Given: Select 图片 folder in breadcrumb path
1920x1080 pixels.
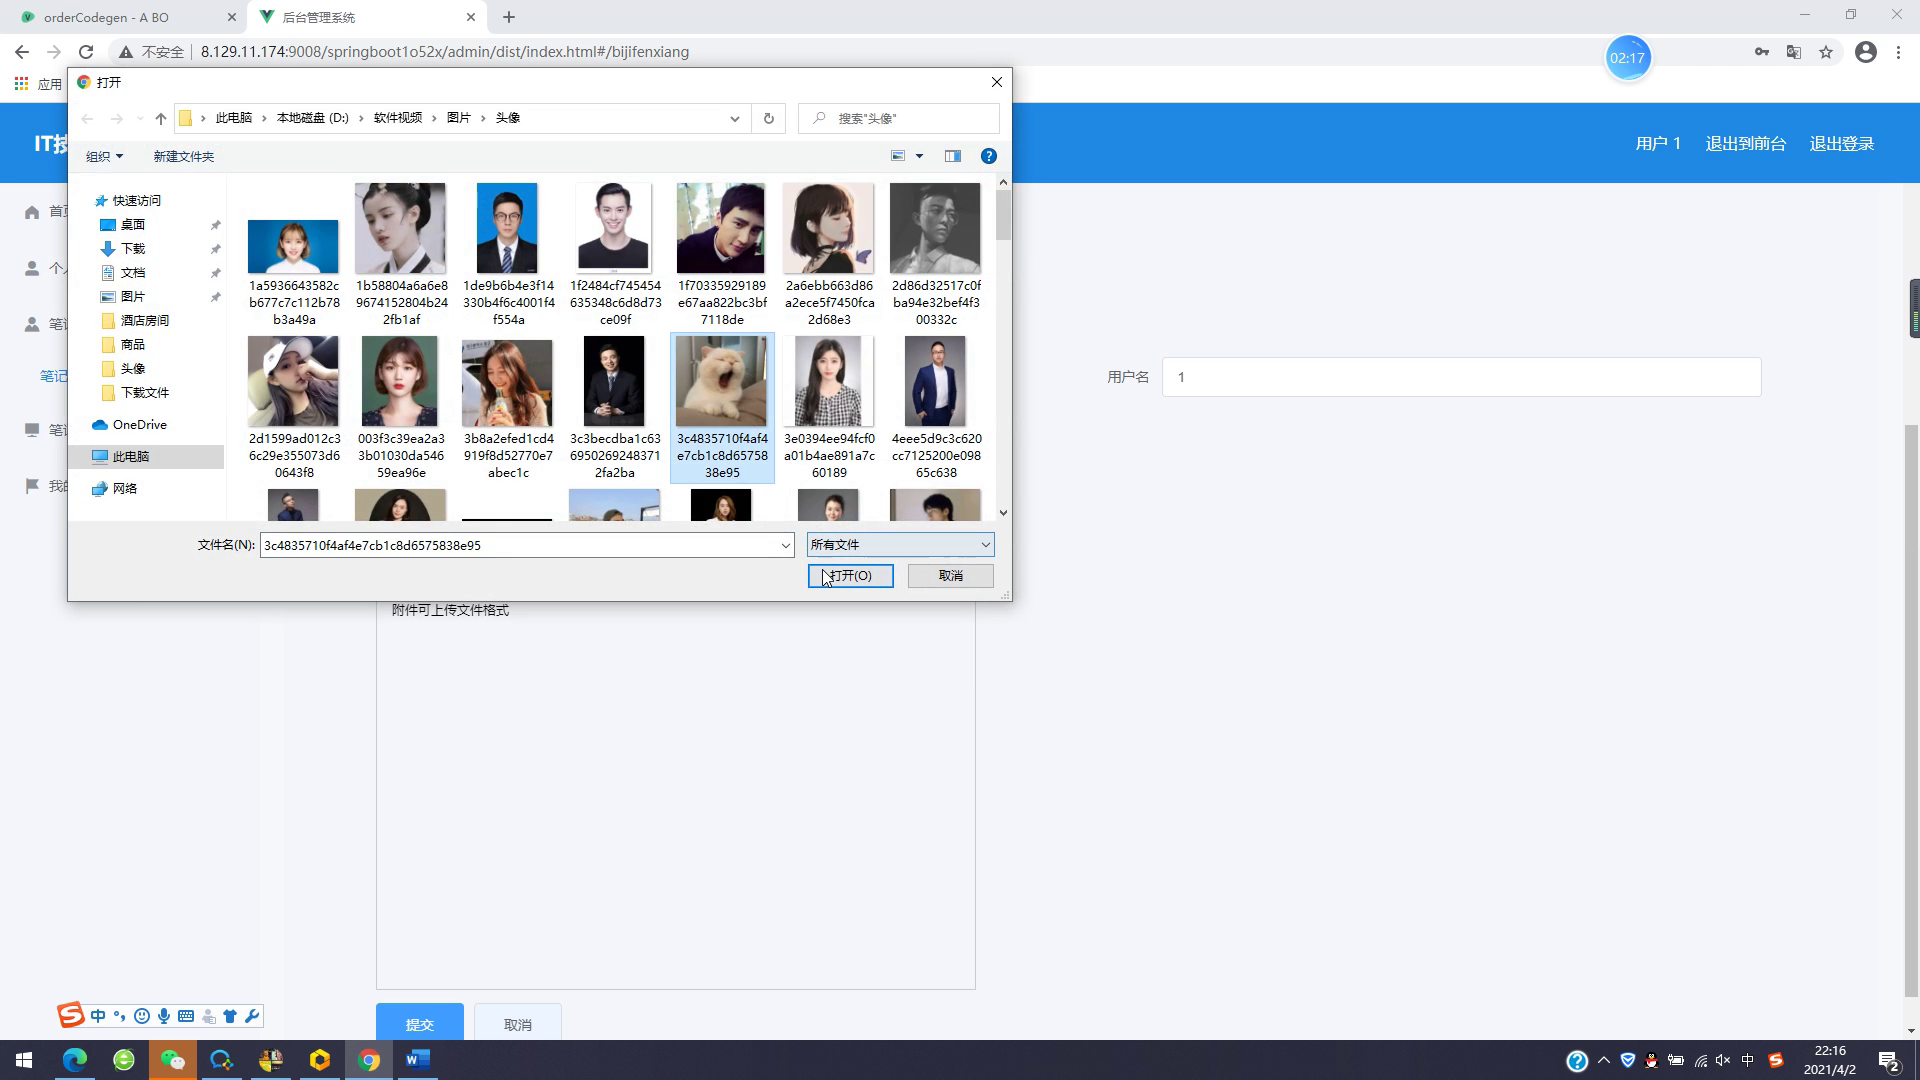Looking at the screenshot, I should pyautogui.click(x=460, y=117).
